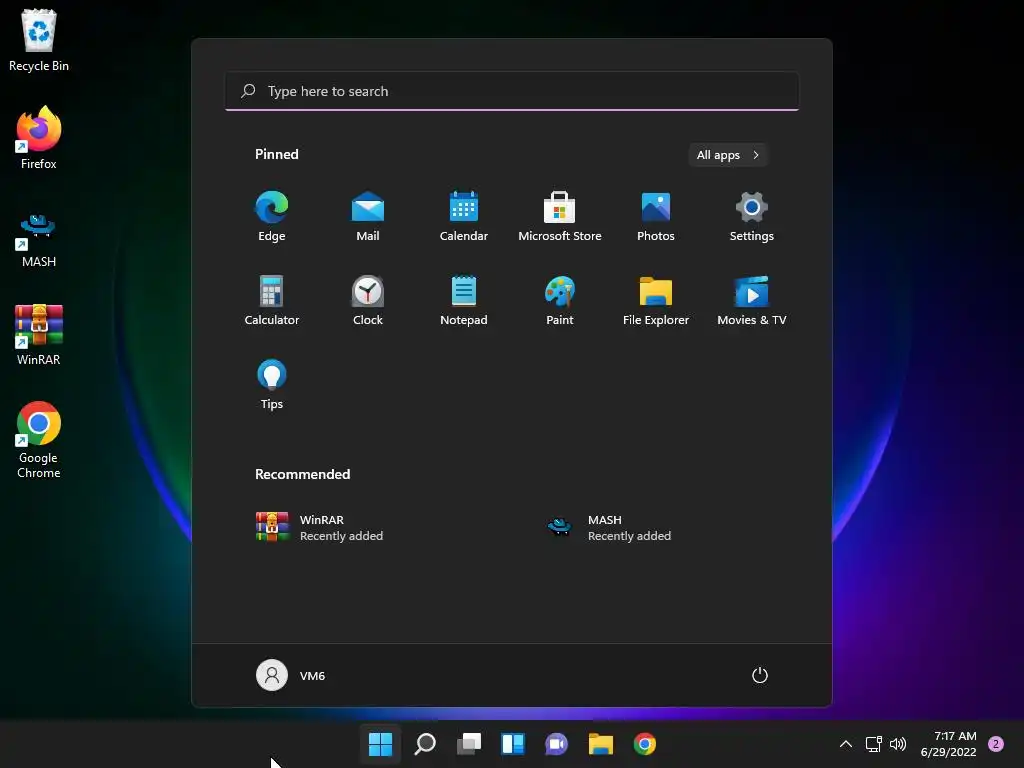Launch the Photos app
Viewport: 1024px width, 768px height.
point(656,216)
